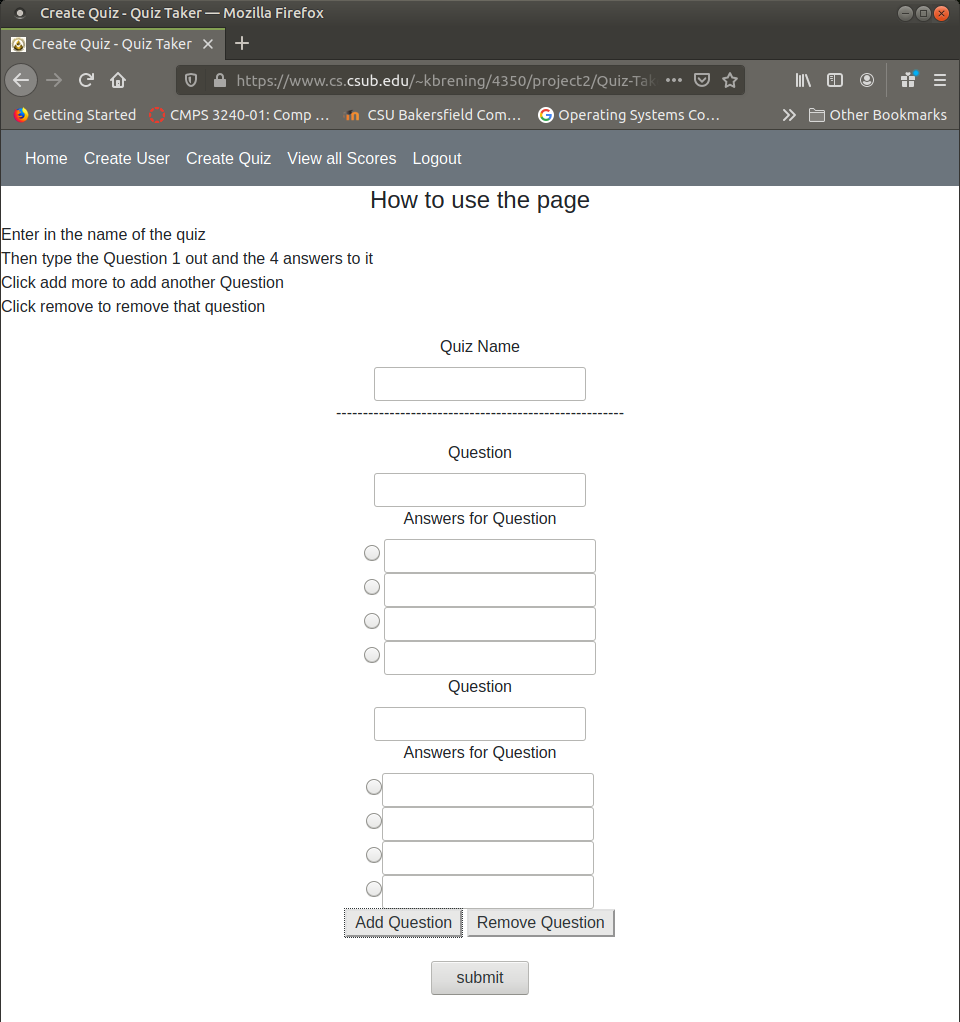The width and height of the screenshot is (960, 1022).
Task: Select fourth answer radio of first question
Action: point(371,654)
